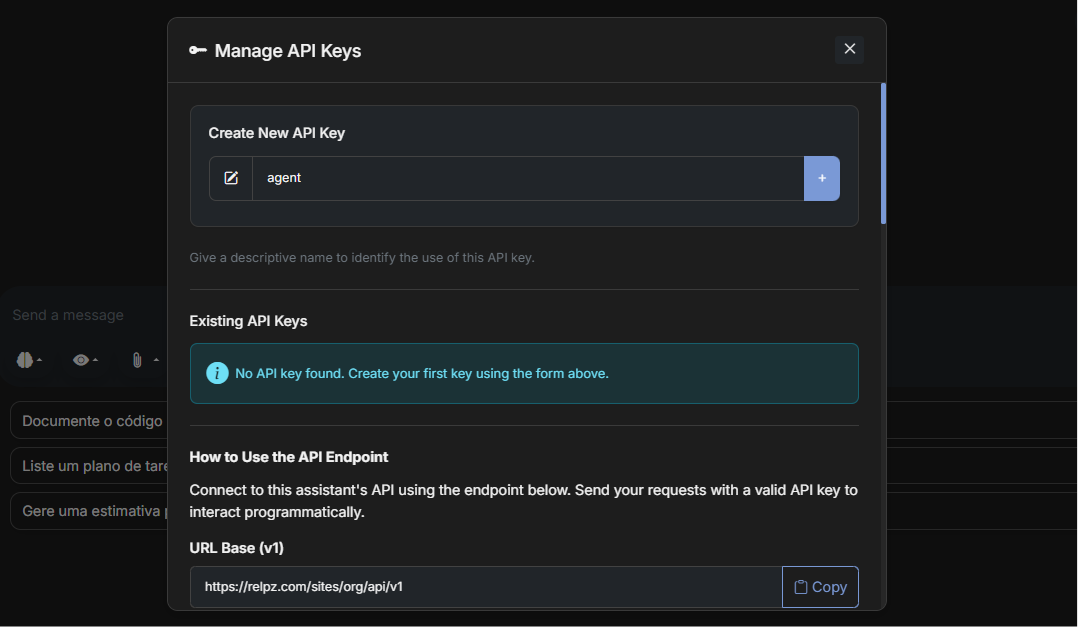Image resolution: width=1078 pixels, height=627 pixels.
Task: Choose the 'Gere uma estimativa' suggestion
Action: click(91, 512)
